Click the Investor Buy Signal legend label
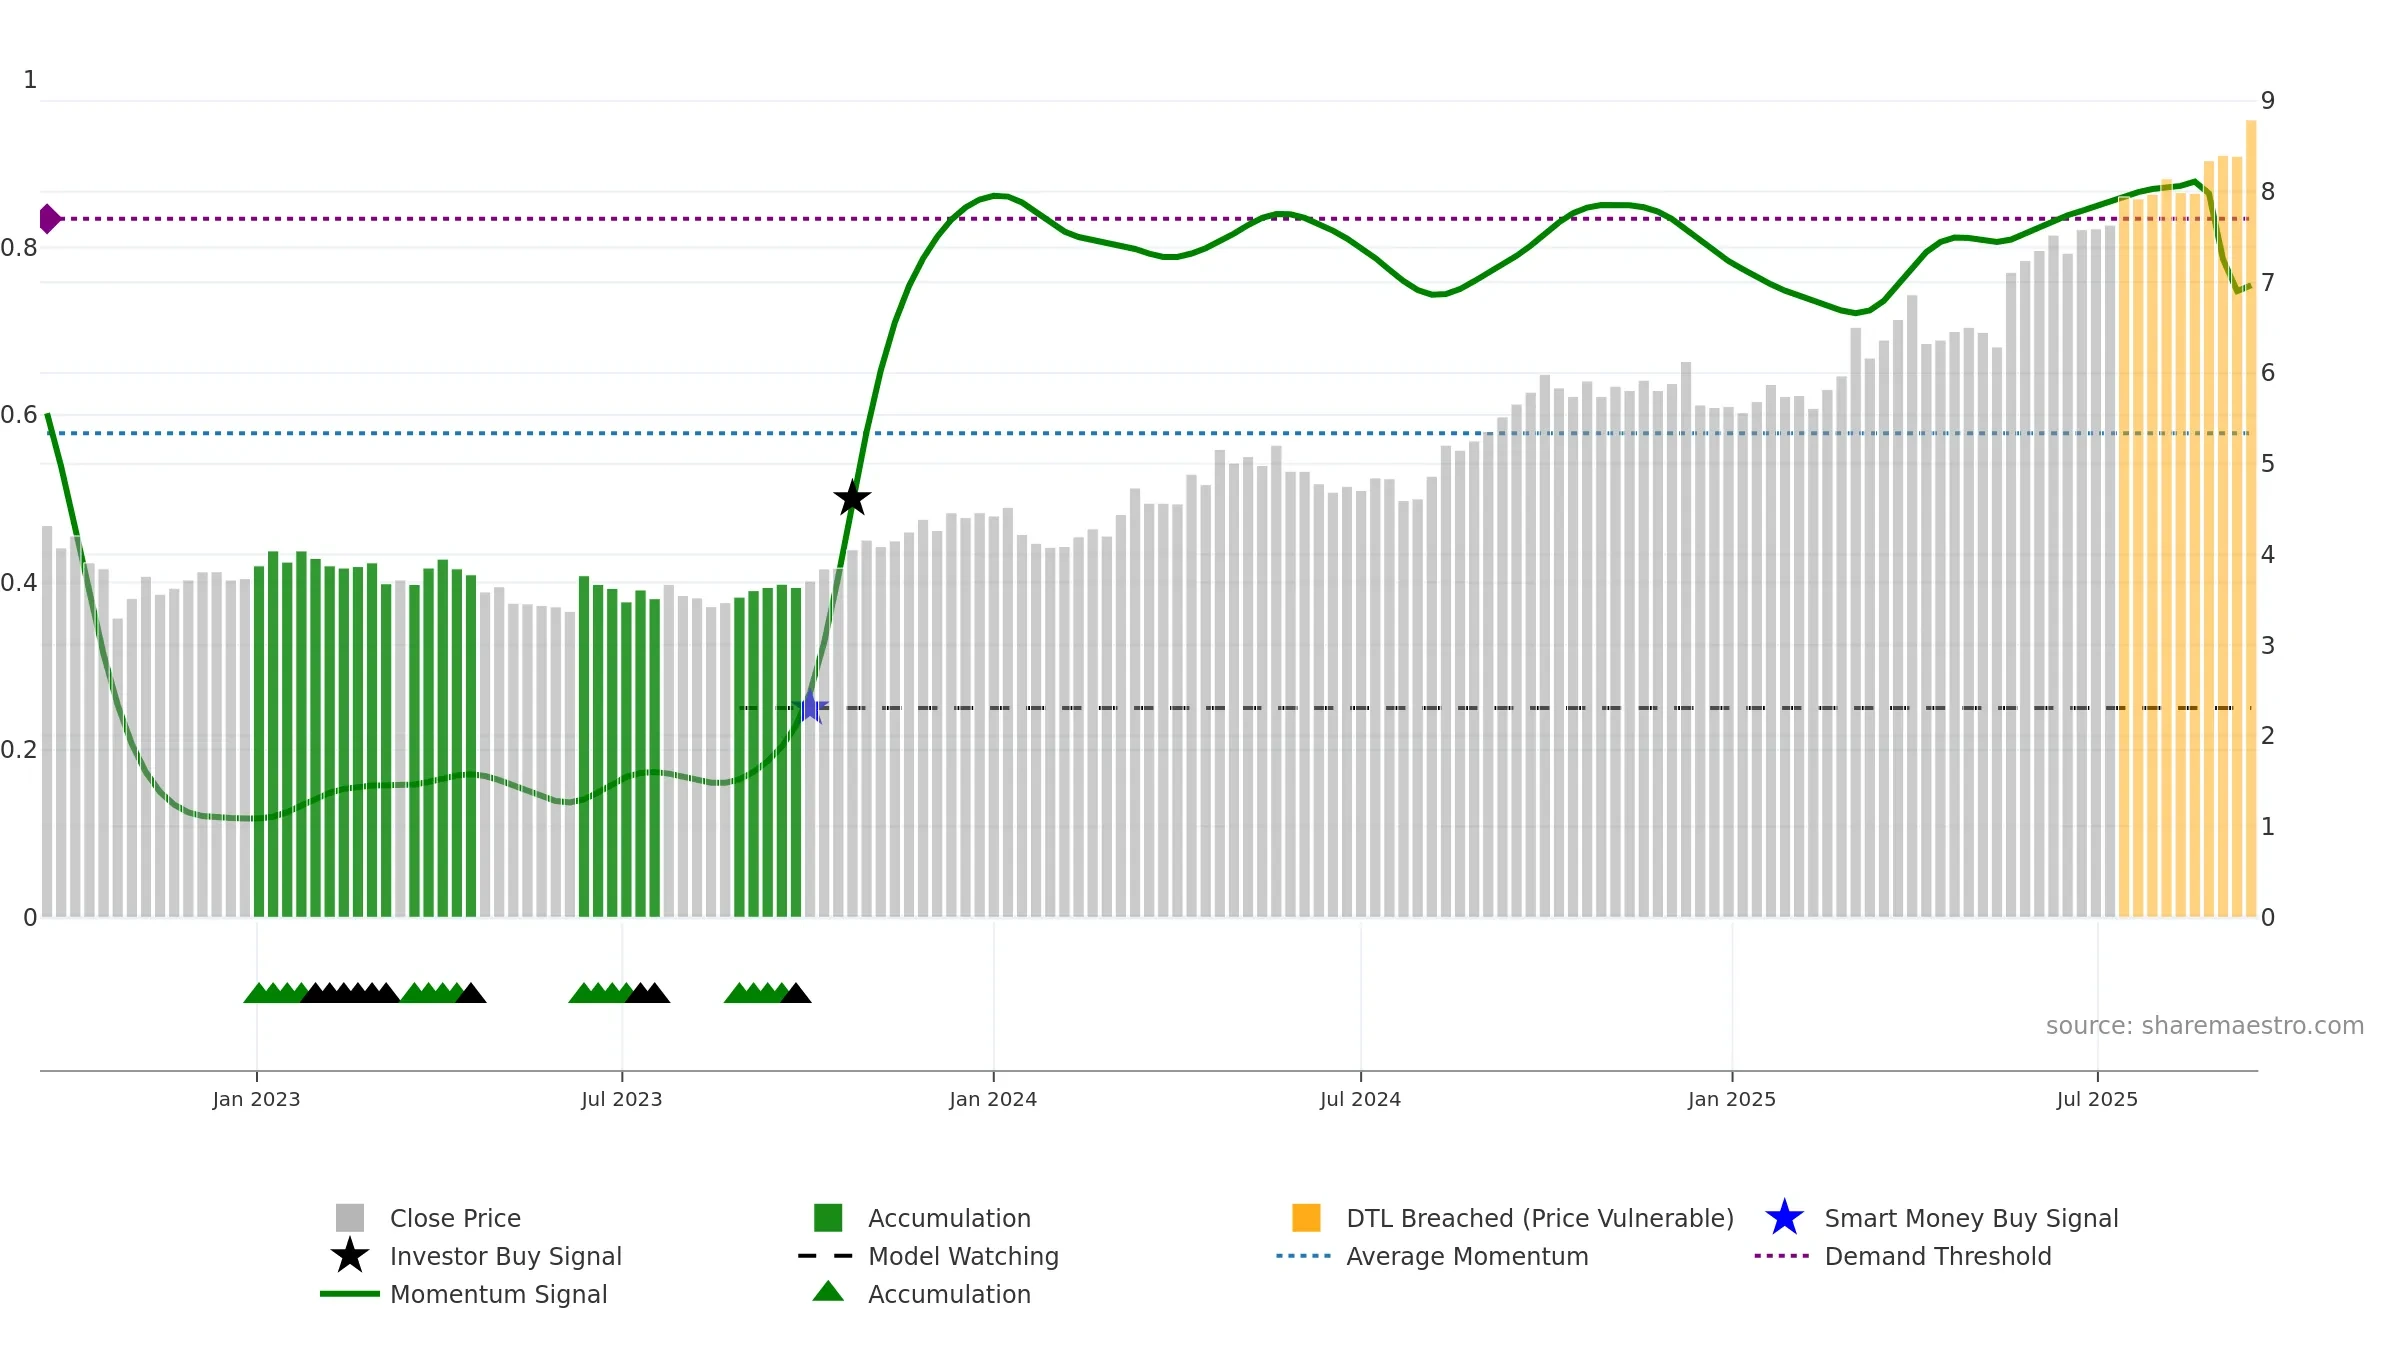 [505, 1256]
